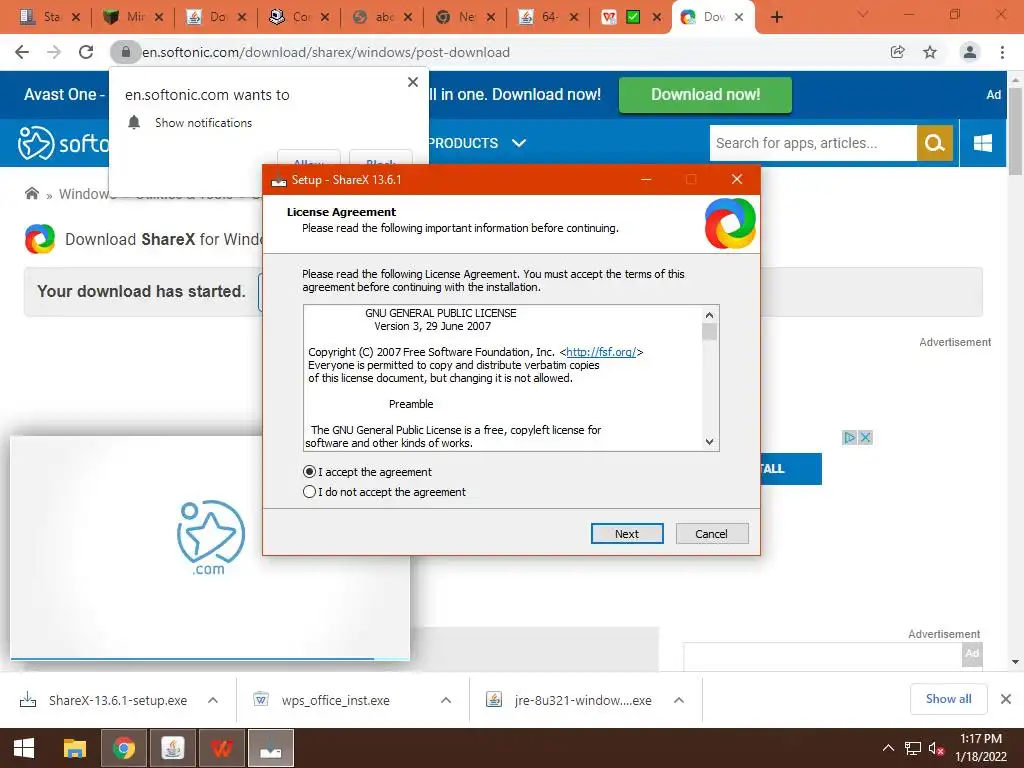Screen dimensions: 1024x768
Task: Close the notification permission popup
Action: pos(413,82)
